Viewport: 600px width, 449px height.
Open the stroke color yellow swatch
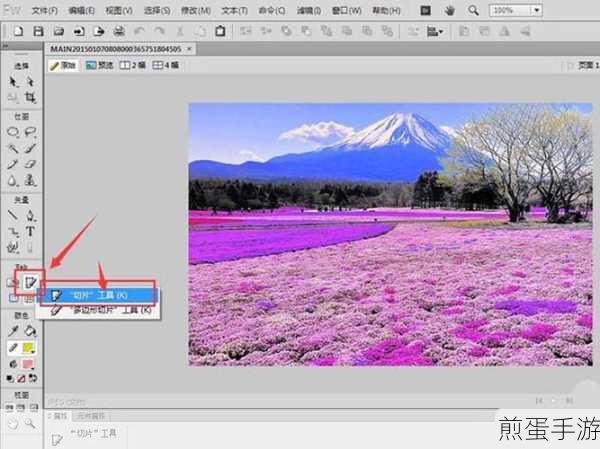pos(29,348)
